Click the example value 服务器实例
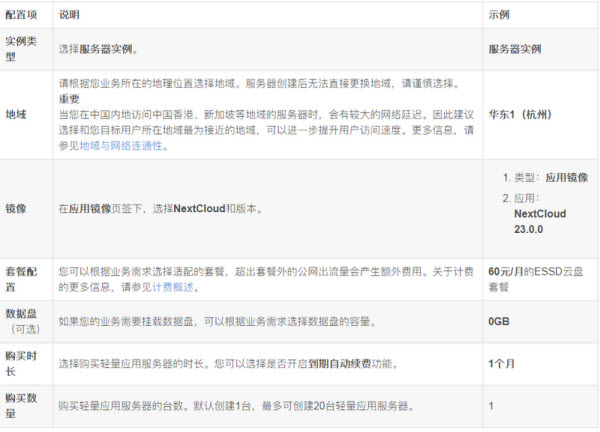 (515, 49)
